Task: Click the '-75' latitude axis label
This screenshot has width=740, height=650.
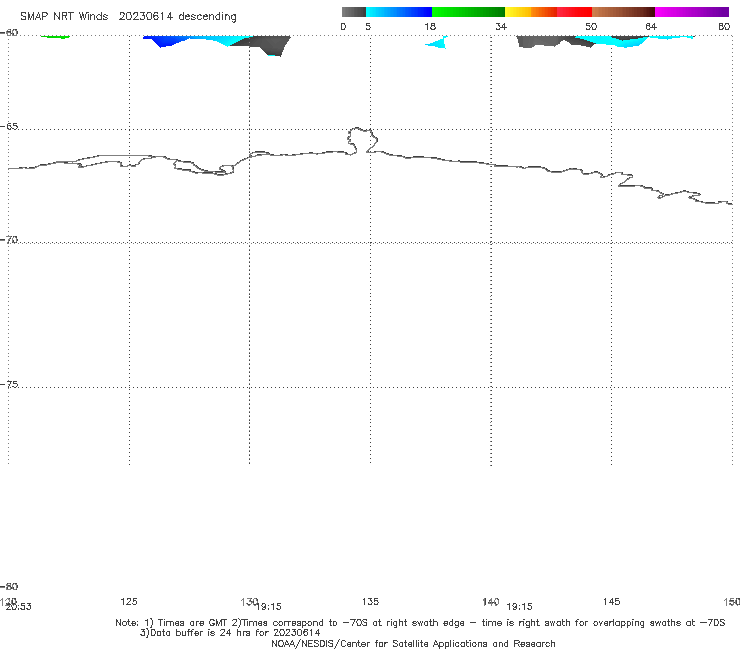Action: click(9, 384)
